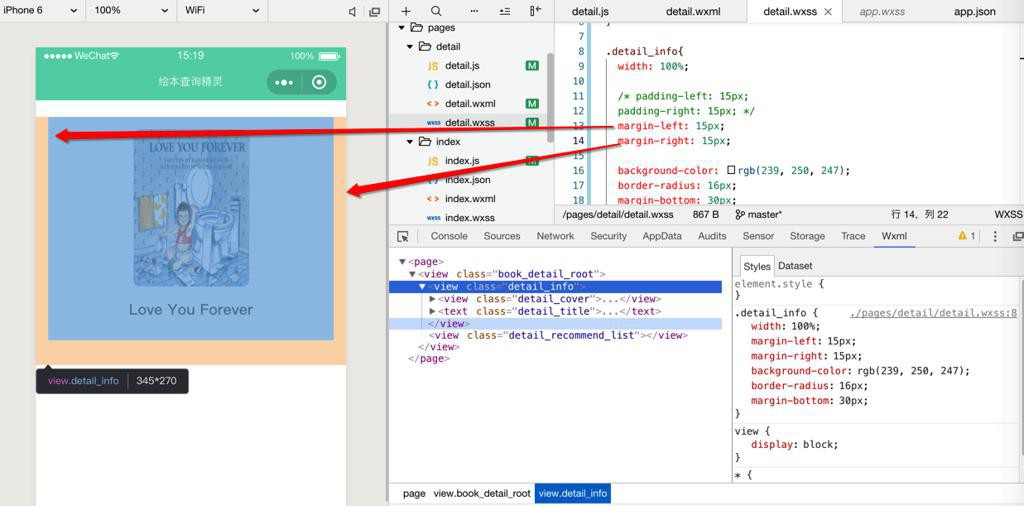Collapse the detail_info view node

point(423,287)
